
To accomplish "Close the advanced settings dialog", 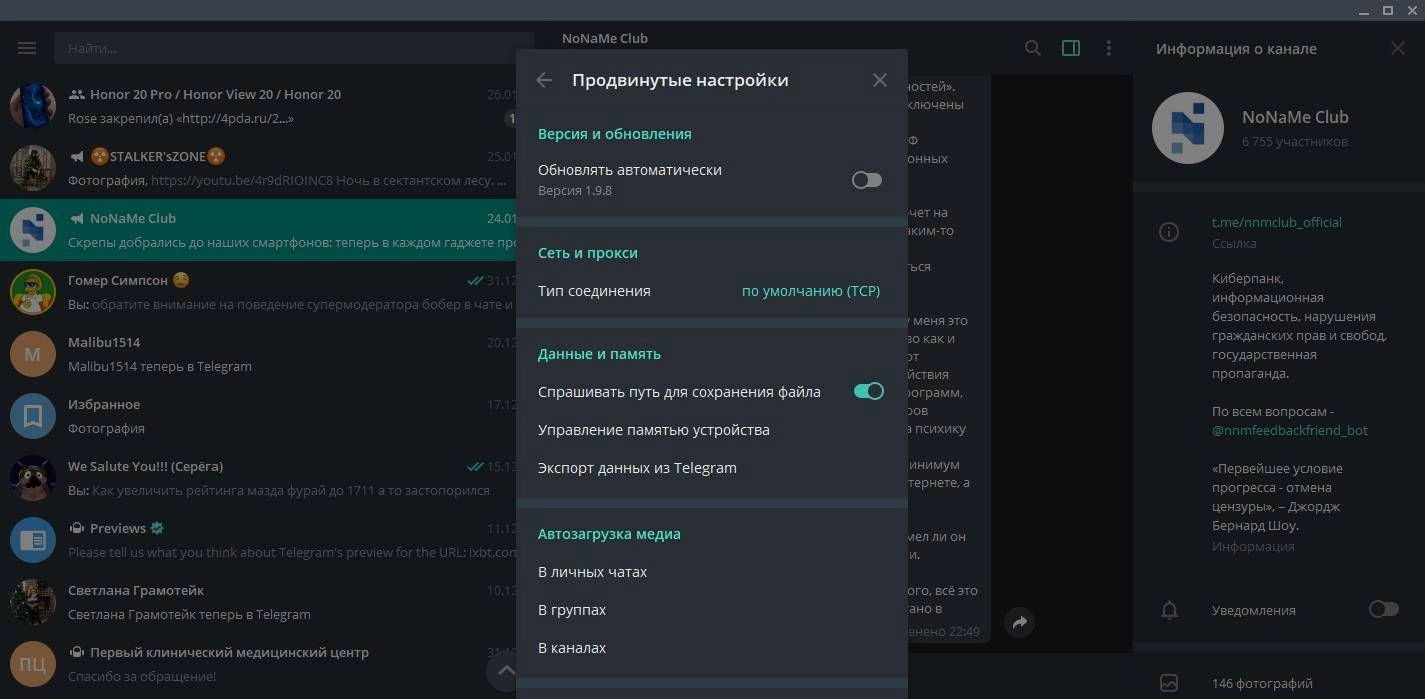I will 879,80.
